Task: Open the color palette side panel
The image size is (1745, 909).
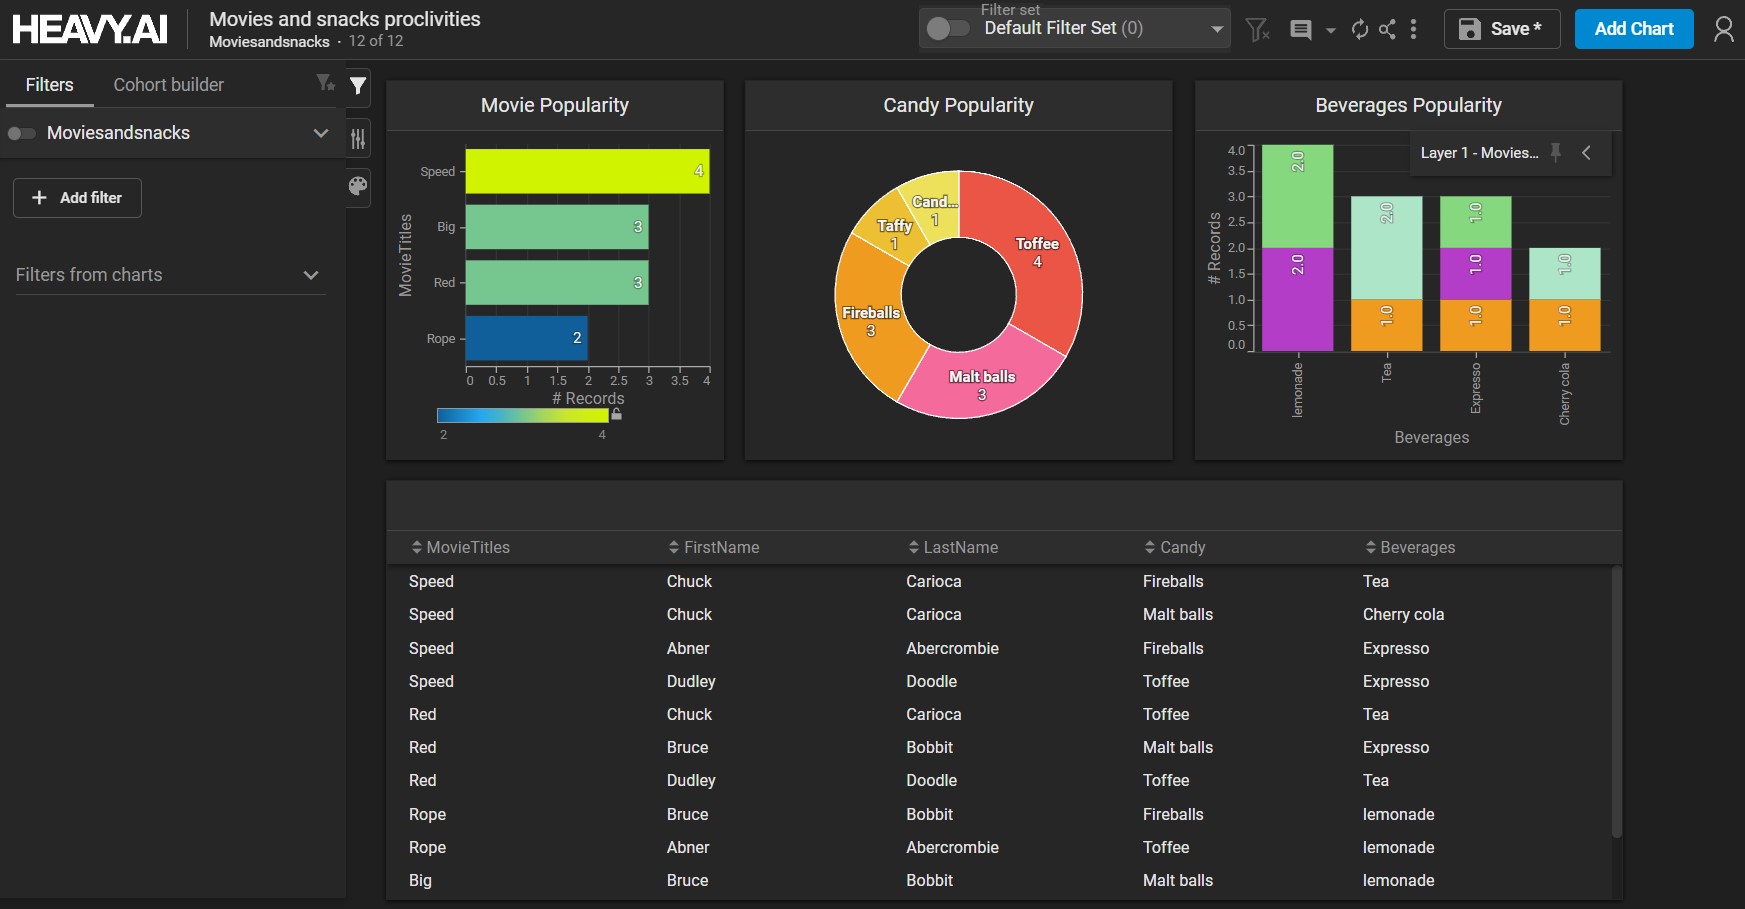Action: pos(358,186)
